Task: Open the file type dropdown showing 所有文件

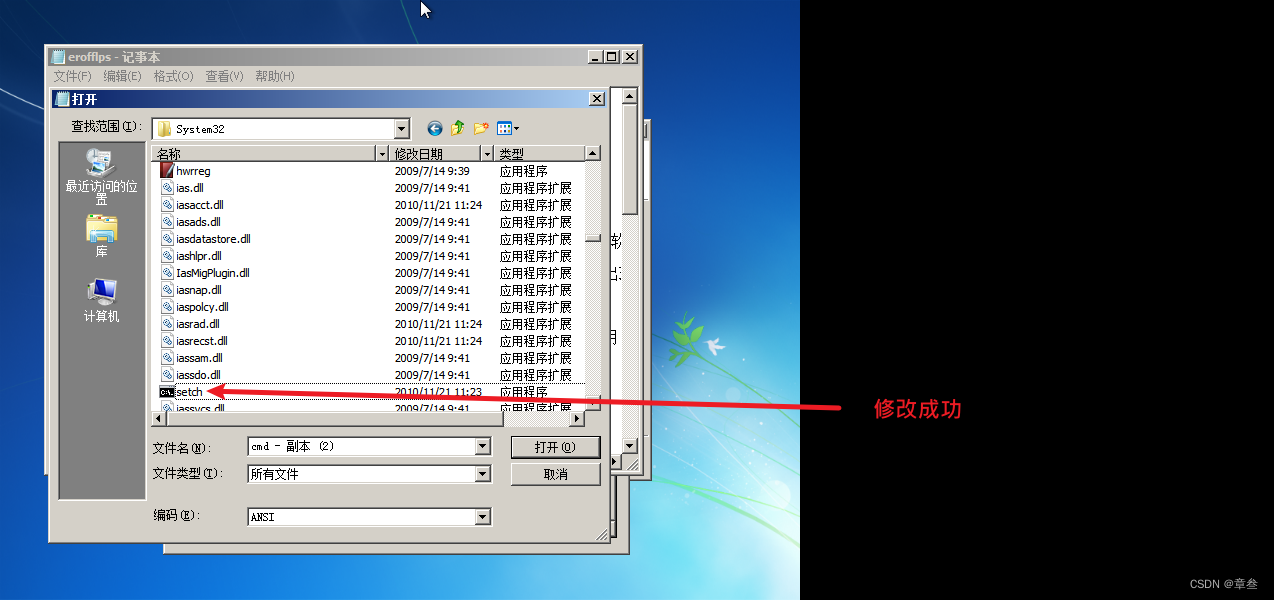Action: coord(483,474)
